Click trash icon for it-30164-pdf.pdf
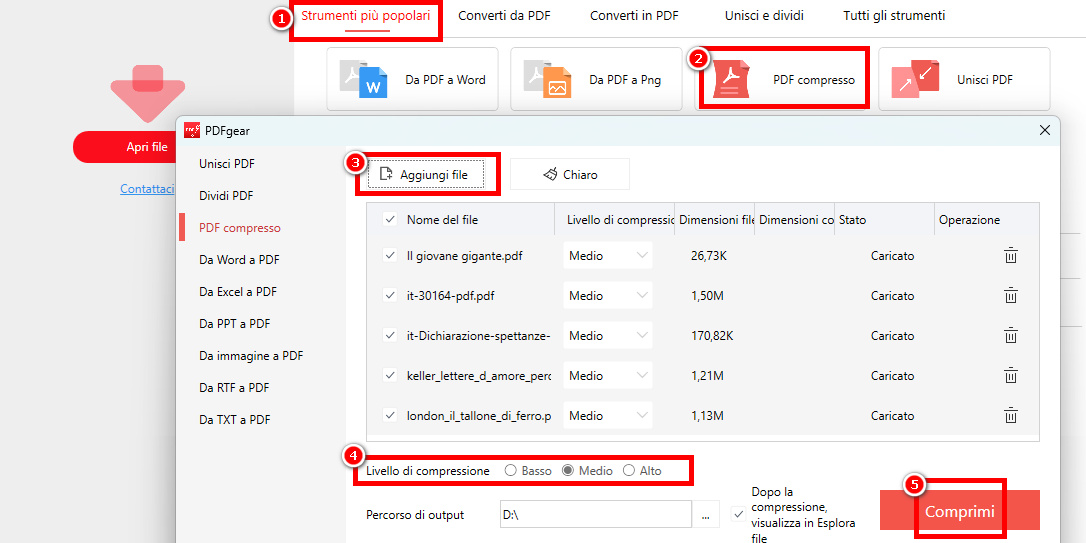This screenshot has width=1086, height=543. click(1011, 296)
